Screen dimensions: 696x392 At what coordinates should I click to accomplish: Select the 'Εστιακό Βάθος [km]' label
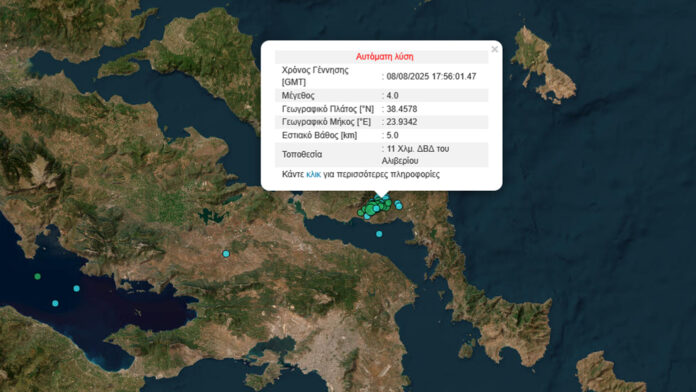tap(320, 135)
